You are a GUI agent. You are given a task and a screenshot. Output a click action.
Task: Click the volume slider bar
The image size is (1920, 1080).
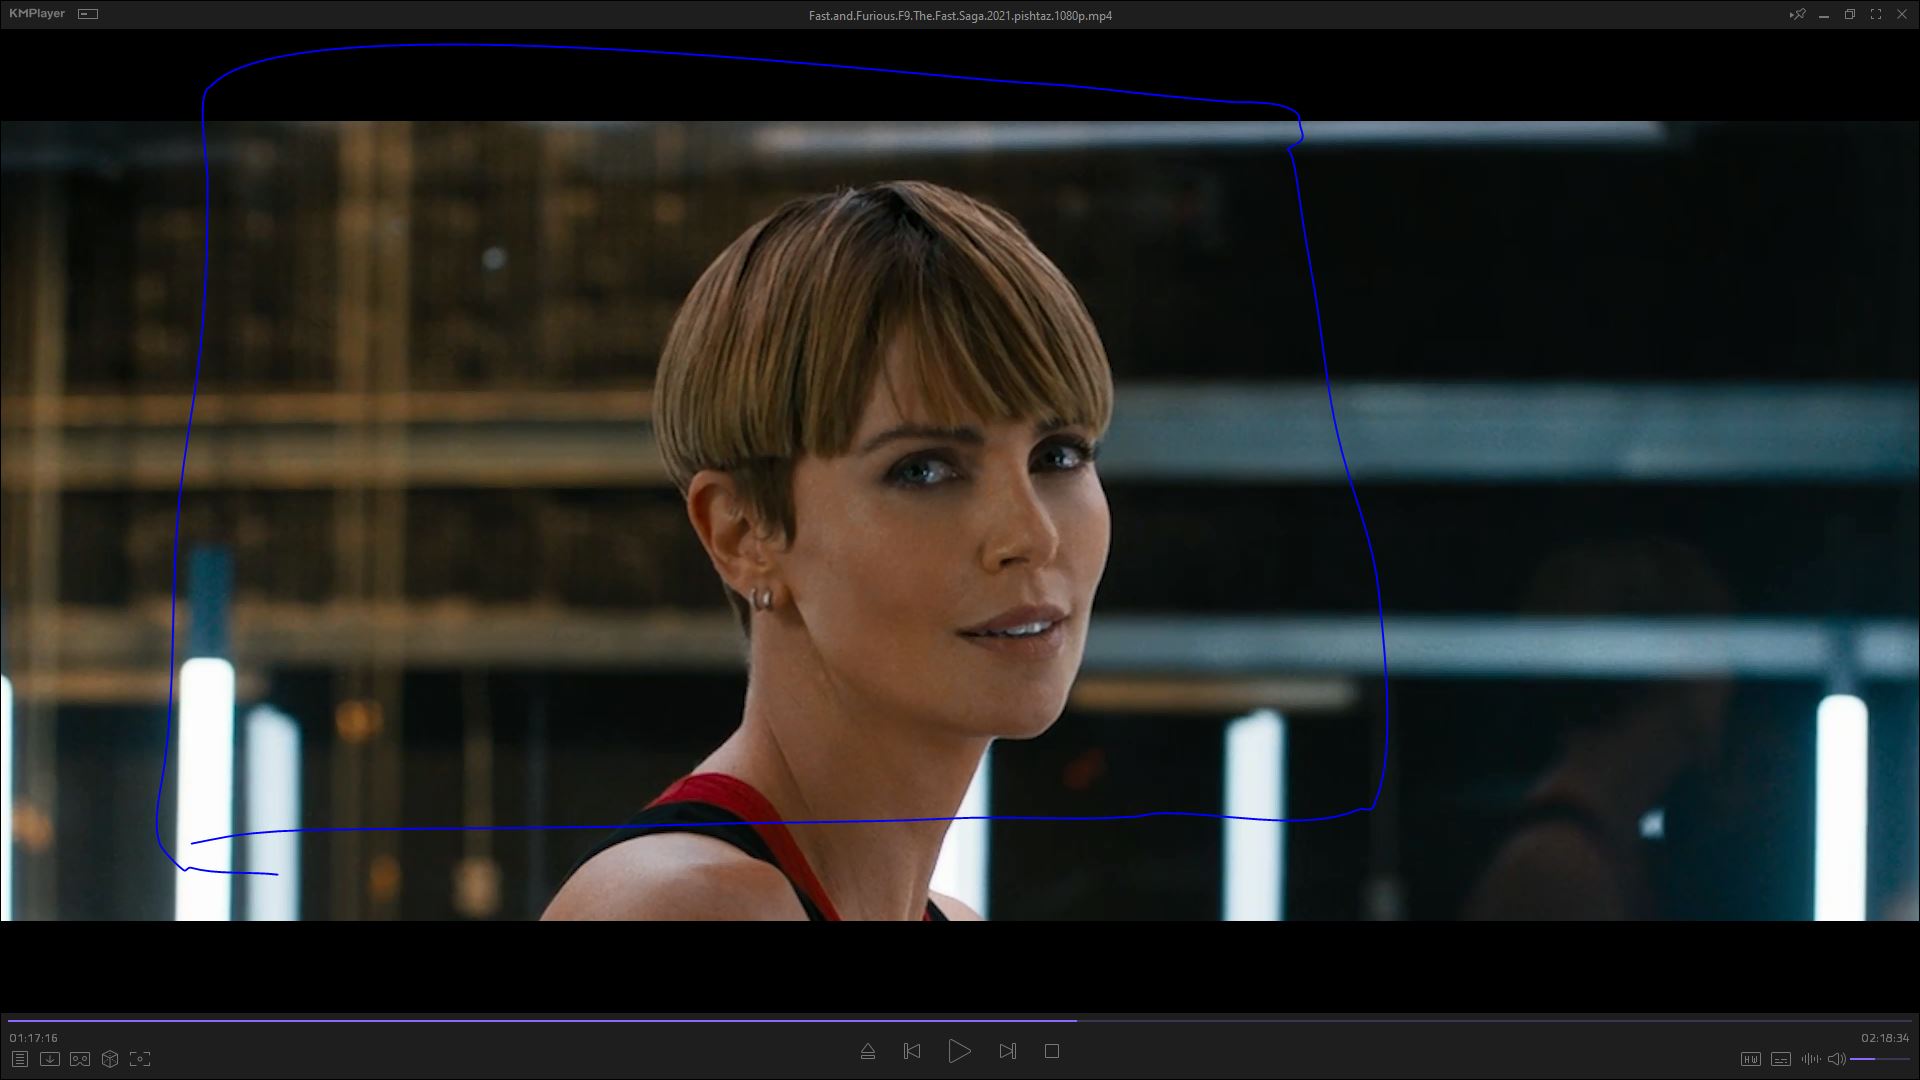tap(1880, 1059)
